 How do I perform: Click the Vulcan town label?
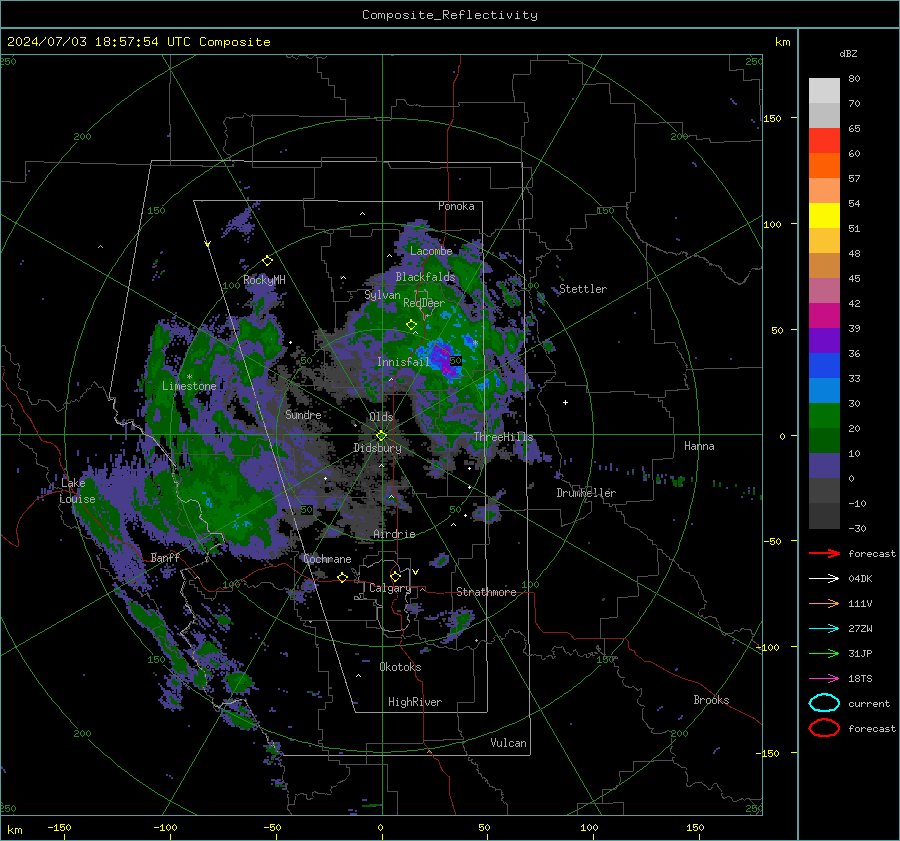(508, 743)
